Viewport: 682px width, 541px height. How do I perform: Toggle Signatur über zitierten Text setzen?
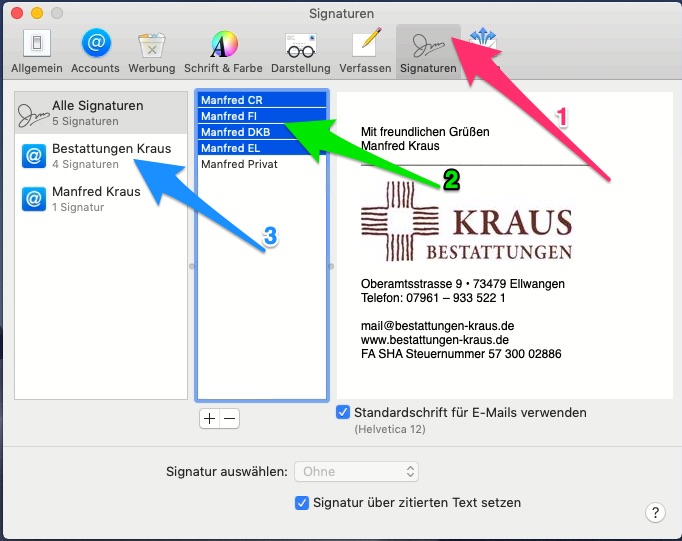(x=302, y=503)
